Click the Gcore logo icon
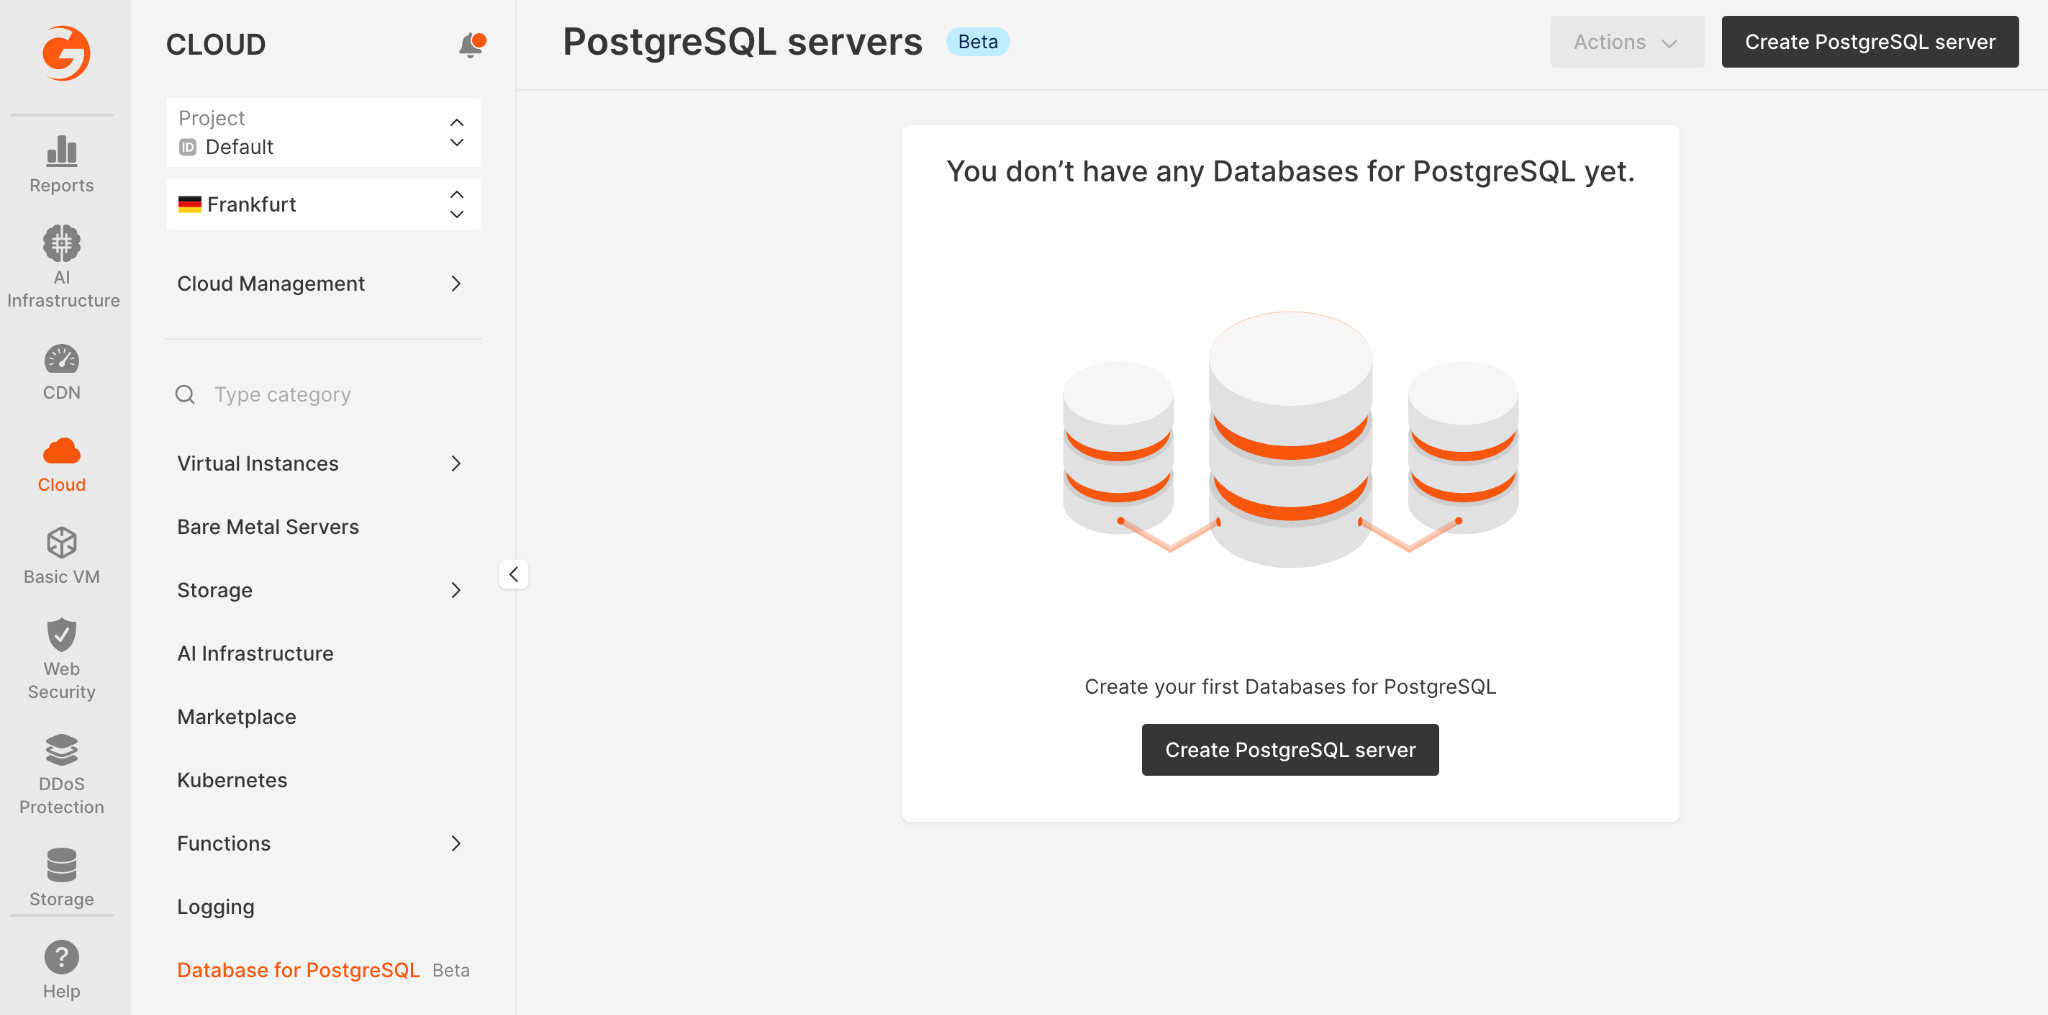Screen dimensions: 2048x1015 [66, 53]
